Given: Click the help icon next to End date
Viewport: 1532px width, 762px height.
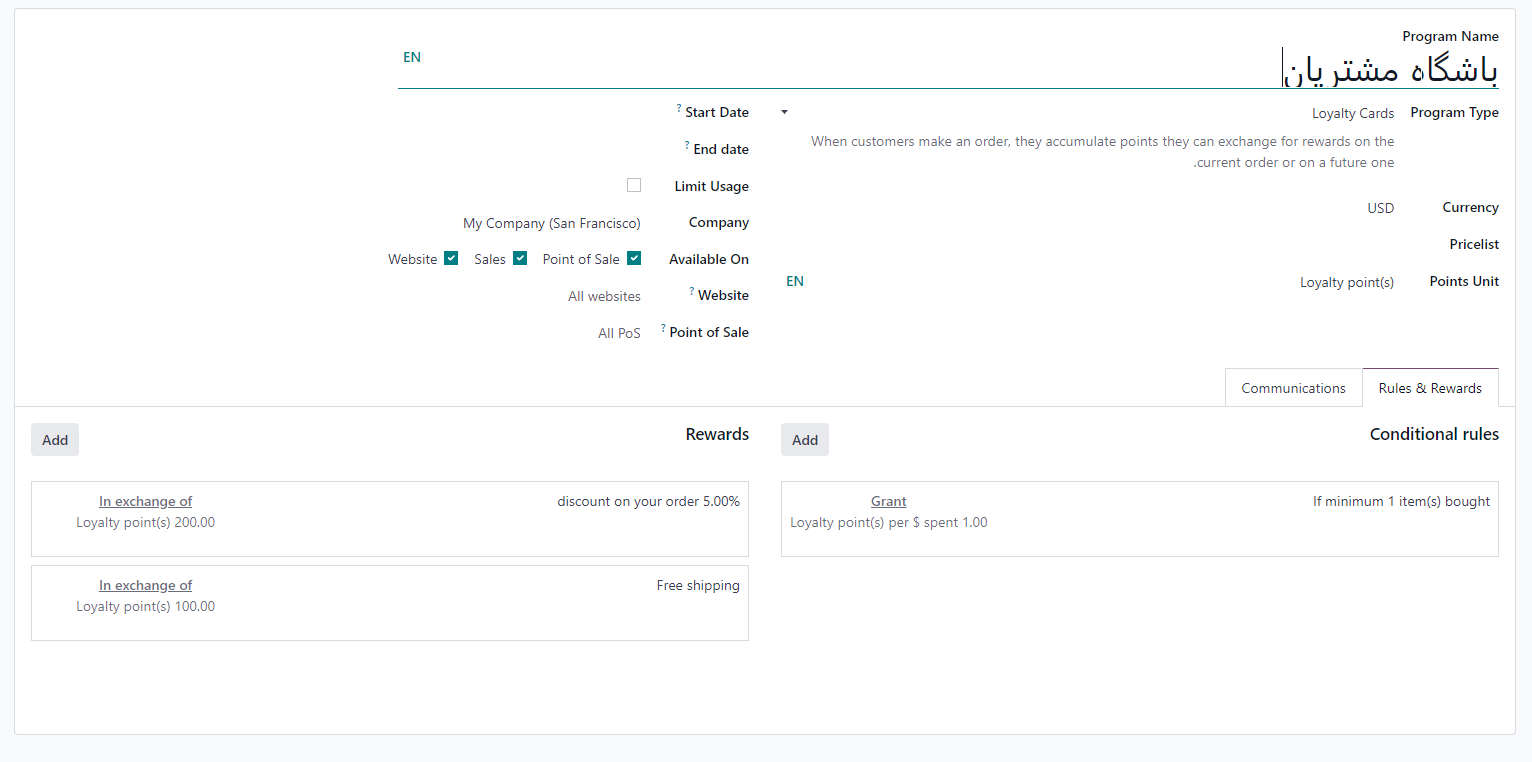Looking at the screenshot, I should 687,145.
